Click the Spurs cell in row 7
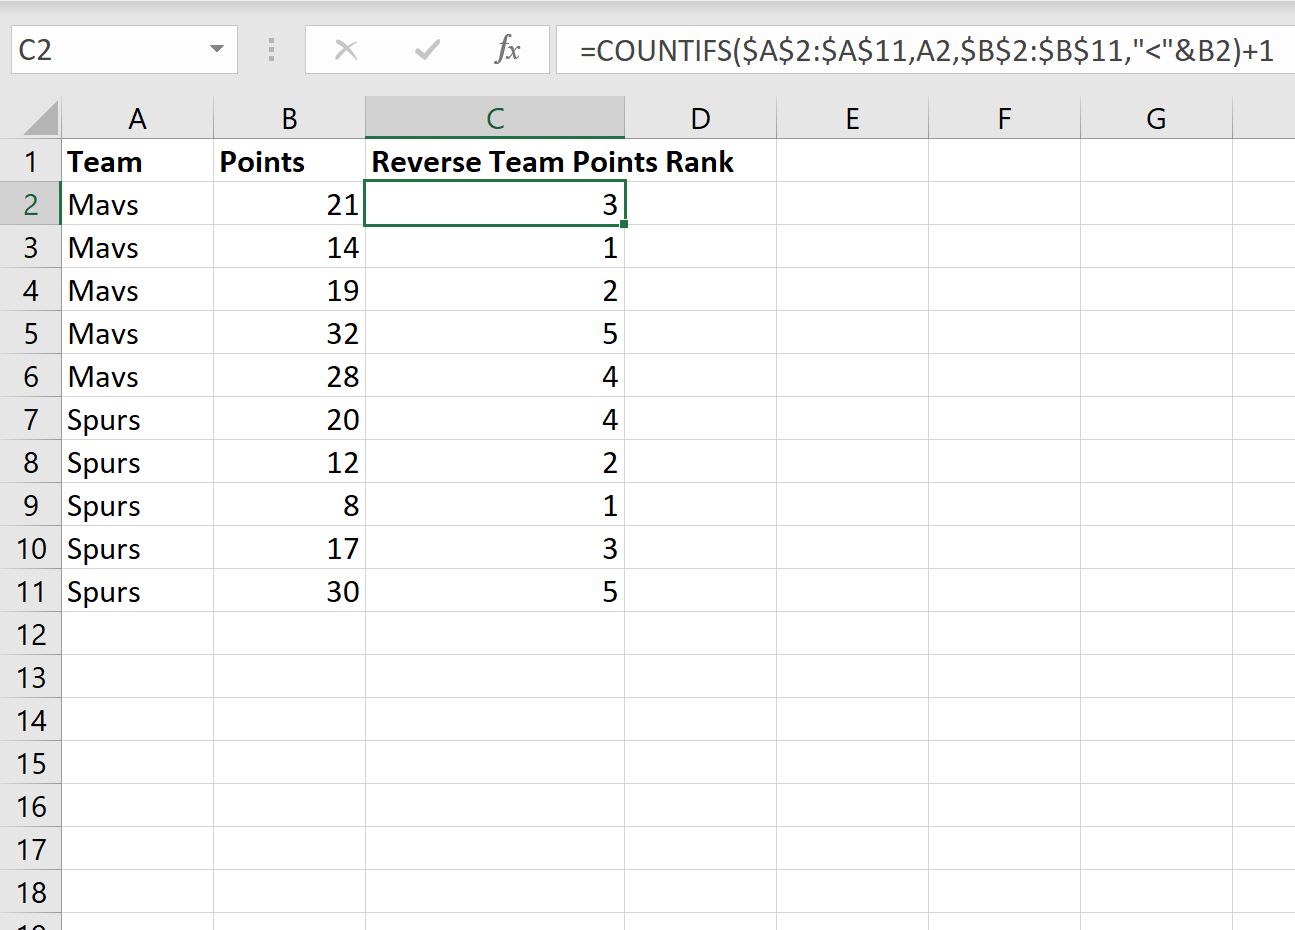 click(137, 419)
